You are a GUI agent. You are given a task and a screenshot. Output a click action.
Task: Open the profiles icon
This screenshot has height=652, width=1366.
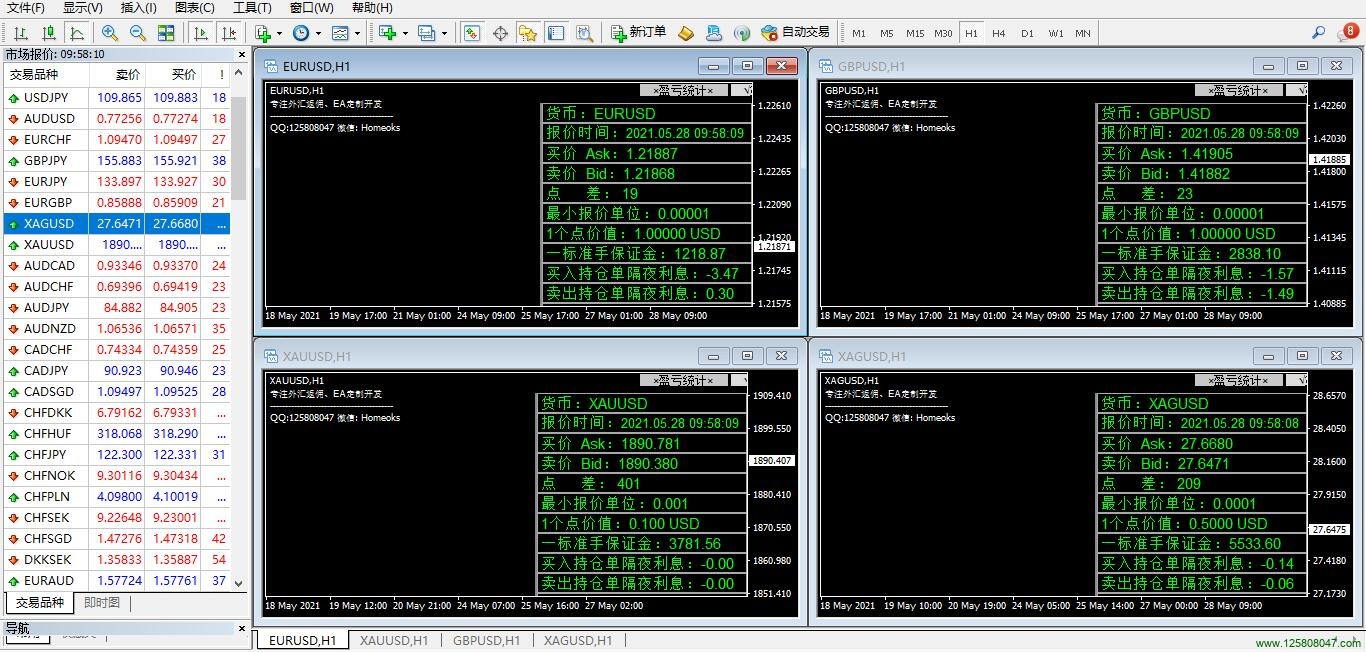(427, 33)
